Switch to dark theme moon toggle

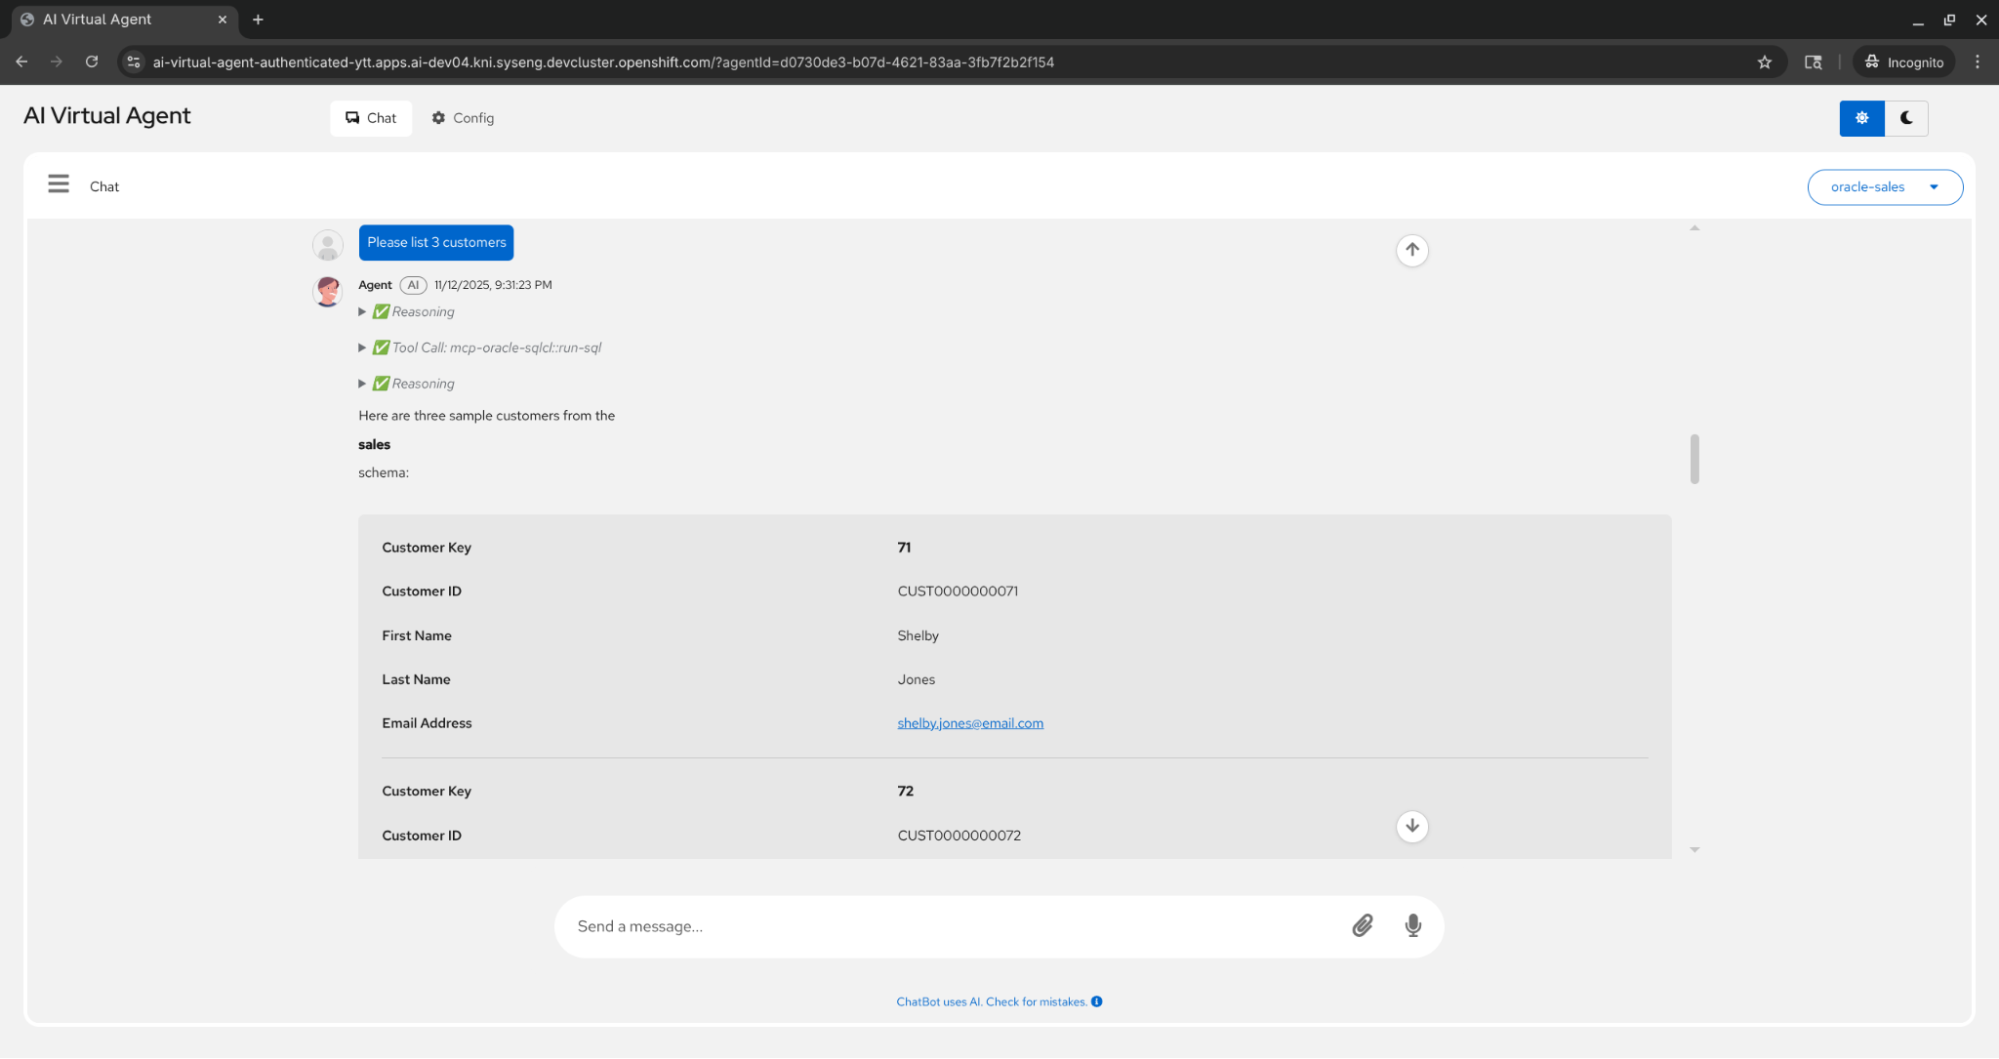tap(1906, 118)
